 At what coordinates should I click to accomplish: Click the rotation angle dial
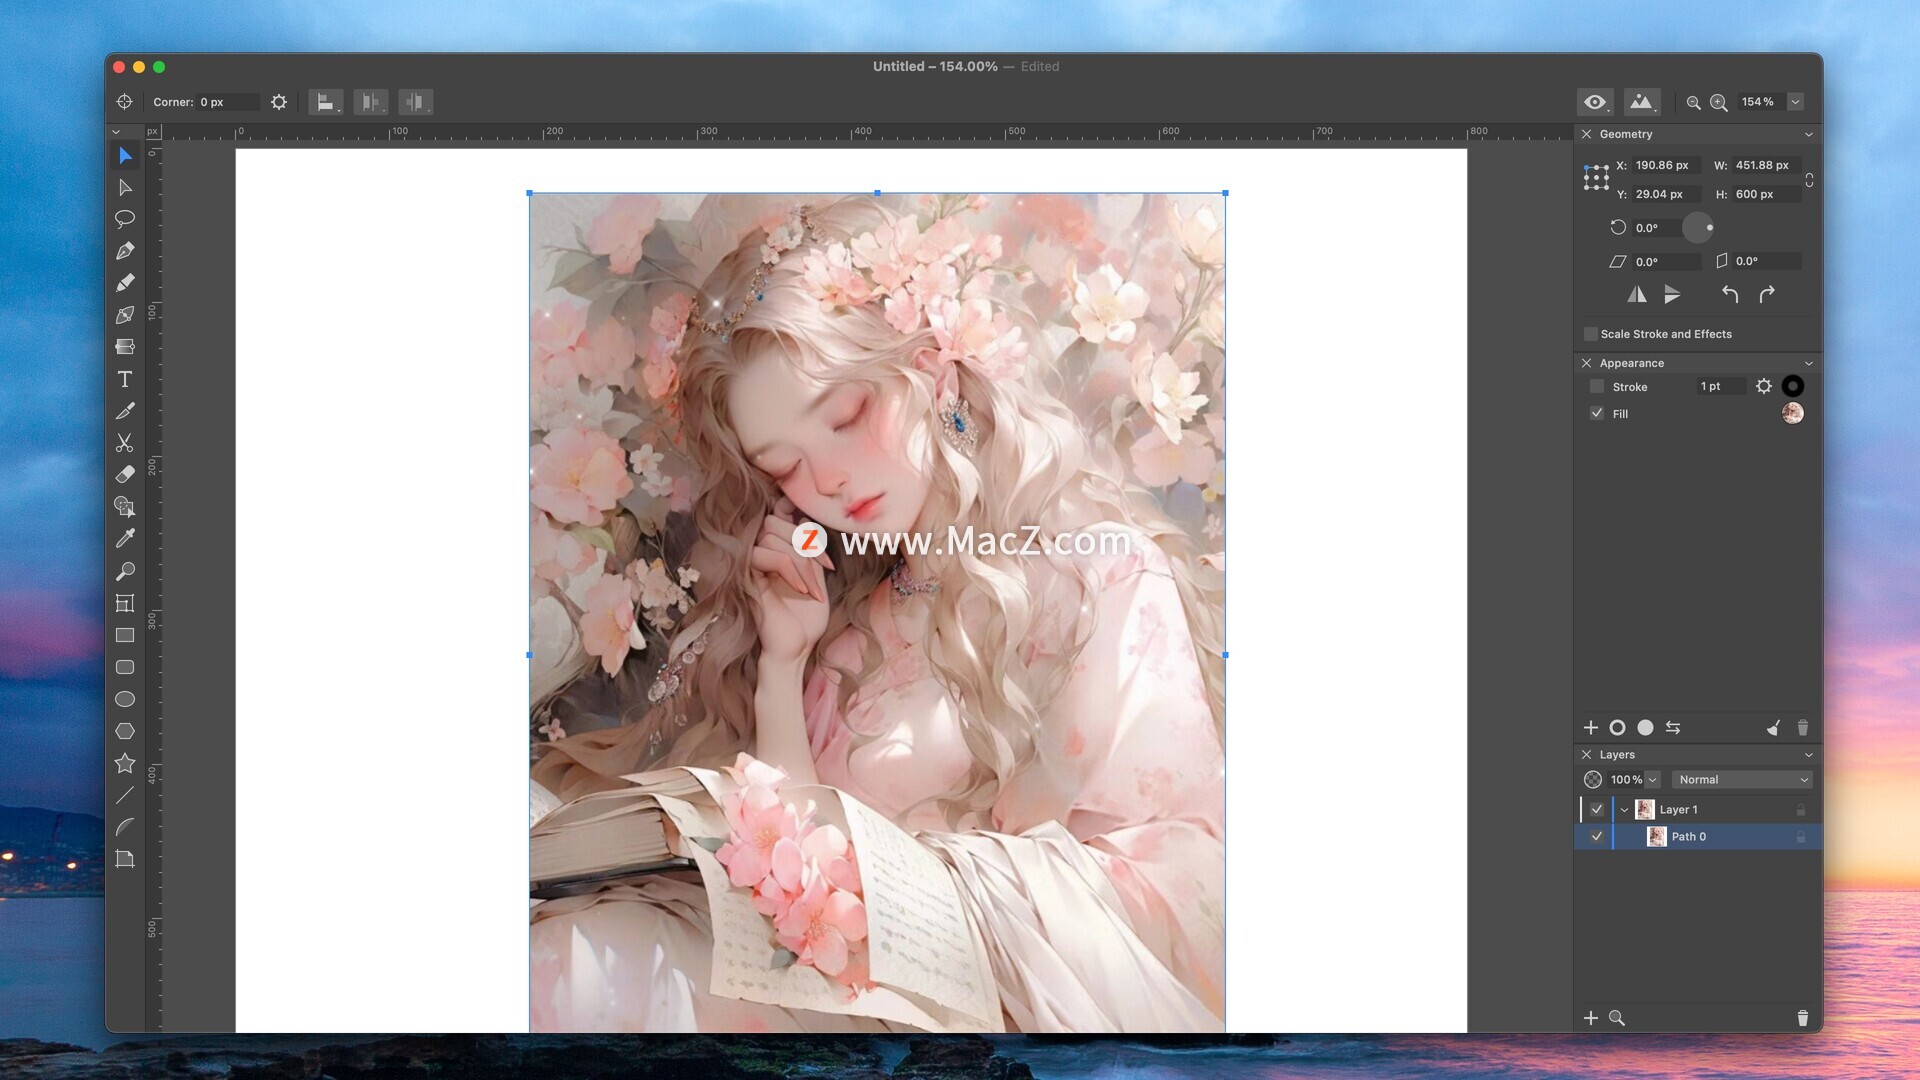click(1698, 228)
